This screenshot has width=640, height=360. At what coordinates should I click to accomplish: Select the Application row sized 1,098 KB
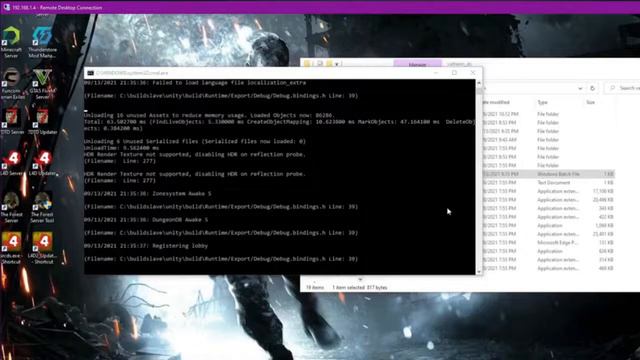tap(549, 225)
